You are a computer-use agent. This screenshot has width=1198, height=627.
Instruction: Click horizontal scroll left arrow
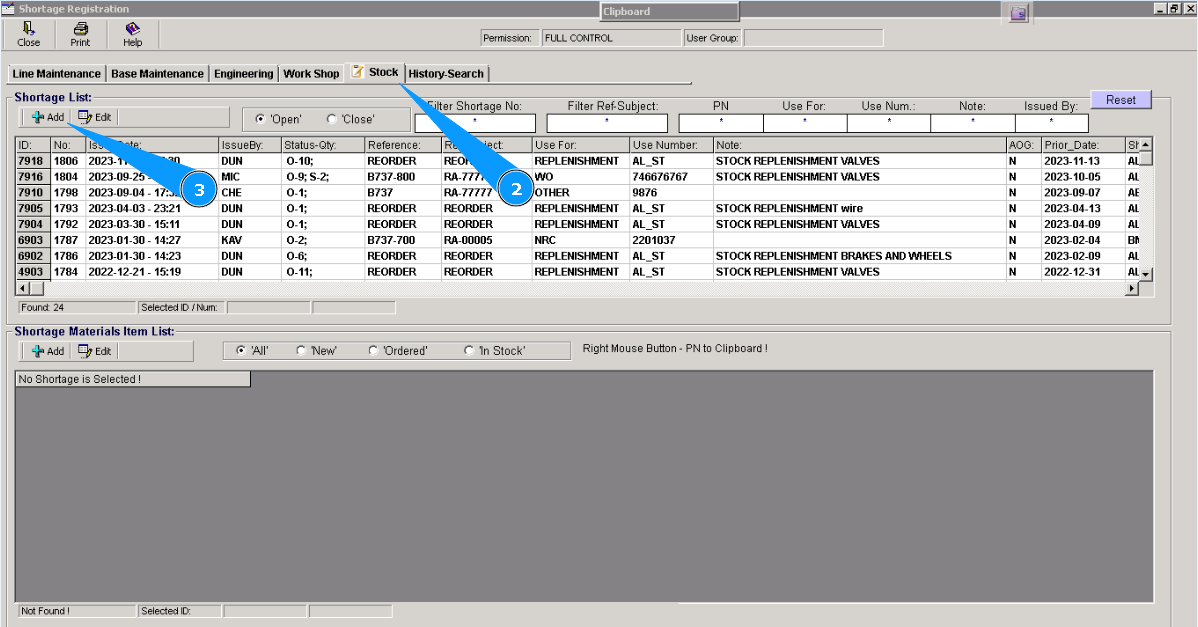(22, 289)
